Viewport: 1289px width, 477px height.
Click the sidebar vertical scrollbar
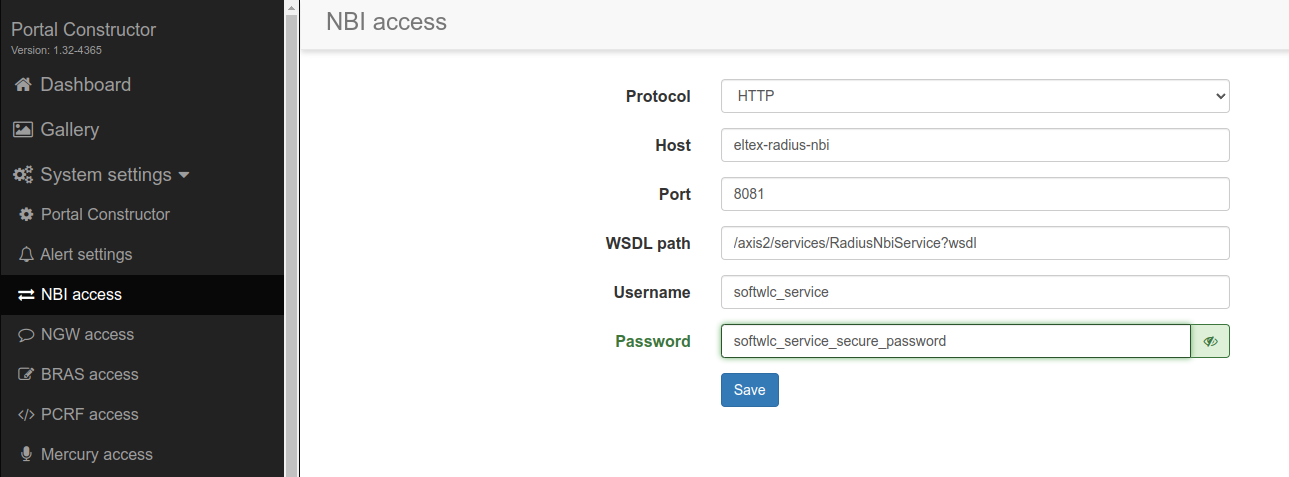[292, 238]
